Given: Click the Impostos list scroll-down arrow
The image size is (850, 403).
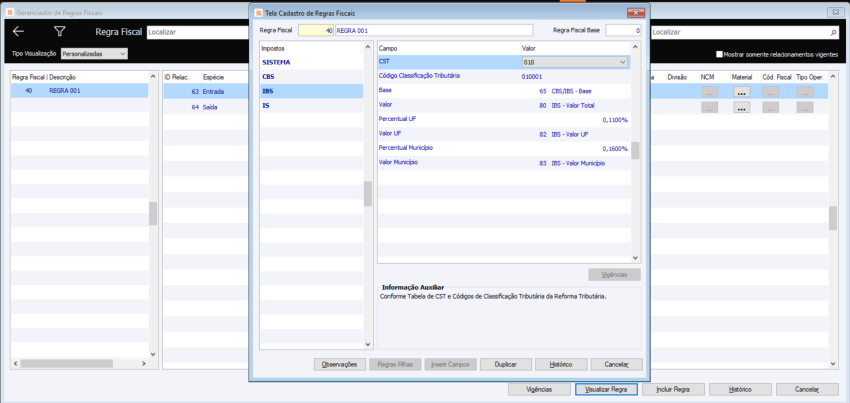Looking at the screenshot, I should pos(368,344).
